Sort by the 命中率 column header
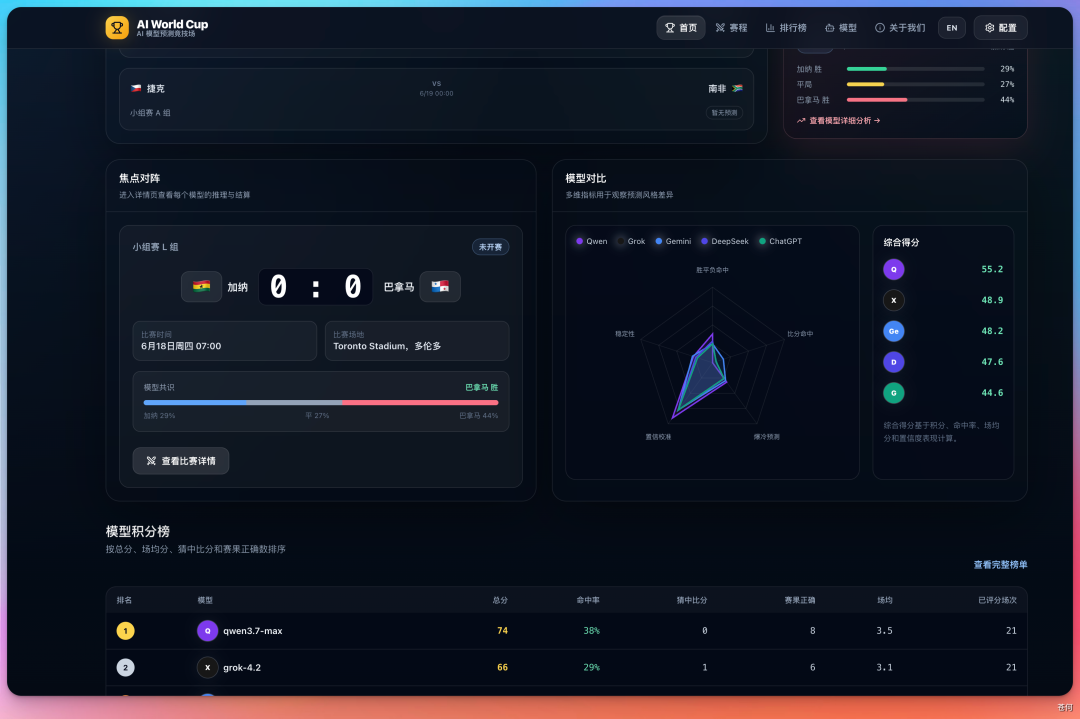 (588, 601)
